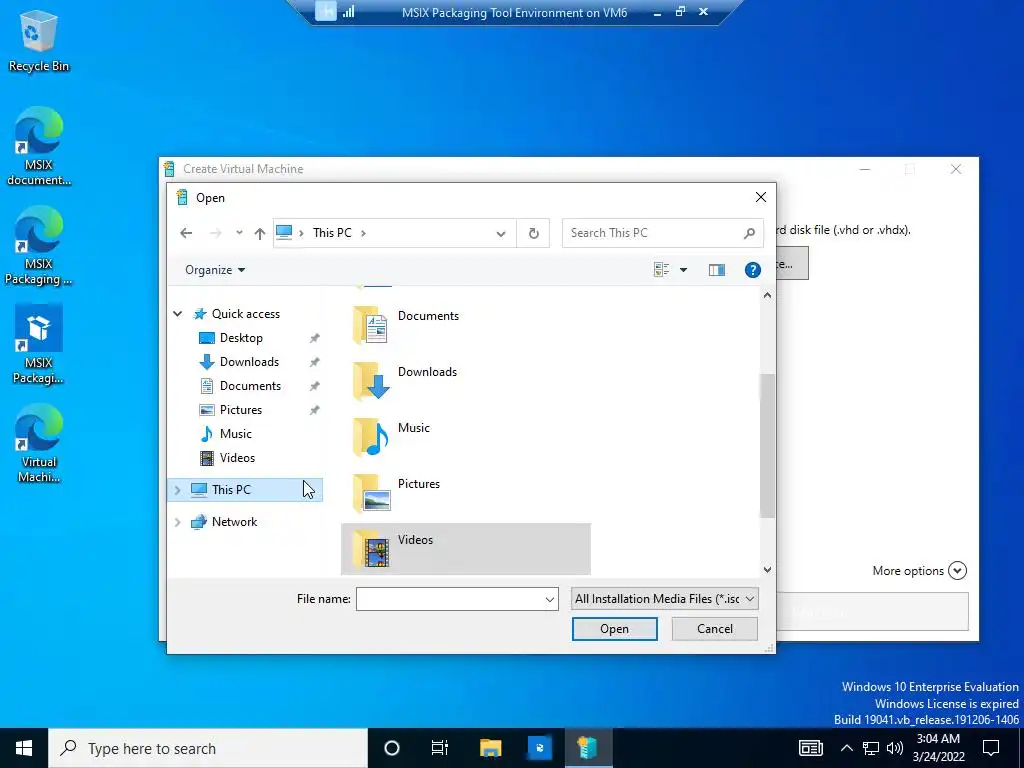Open the view options dropdown arrow
This screenshot has height=768, width=1024.
click(683, 270)
